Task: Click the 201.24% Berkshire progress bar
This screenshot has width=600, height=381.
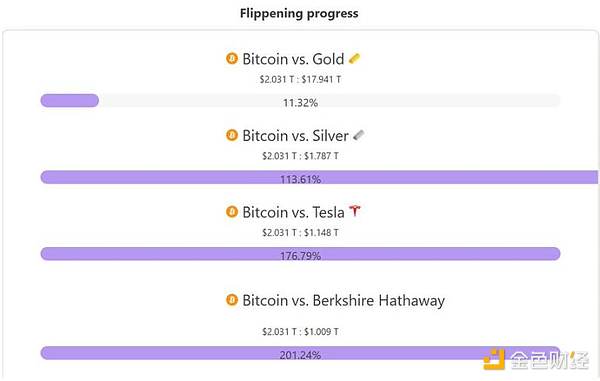Action: pyautogui.click(x=300, y=353)
